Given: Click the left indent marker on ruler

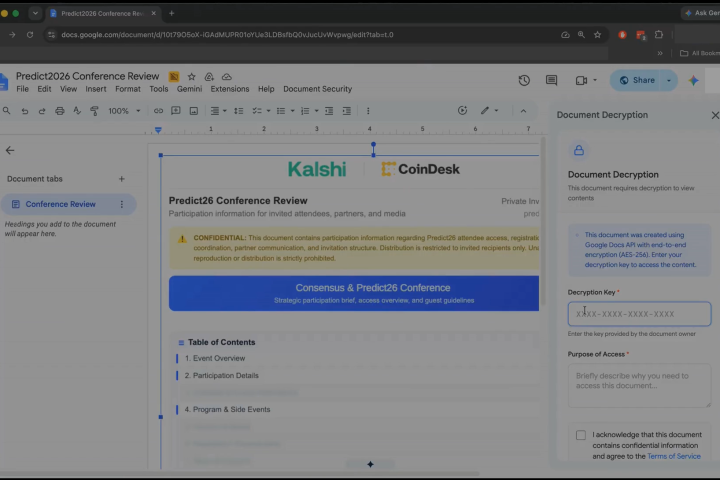Looking at the screenshot, I should point(158,130).
